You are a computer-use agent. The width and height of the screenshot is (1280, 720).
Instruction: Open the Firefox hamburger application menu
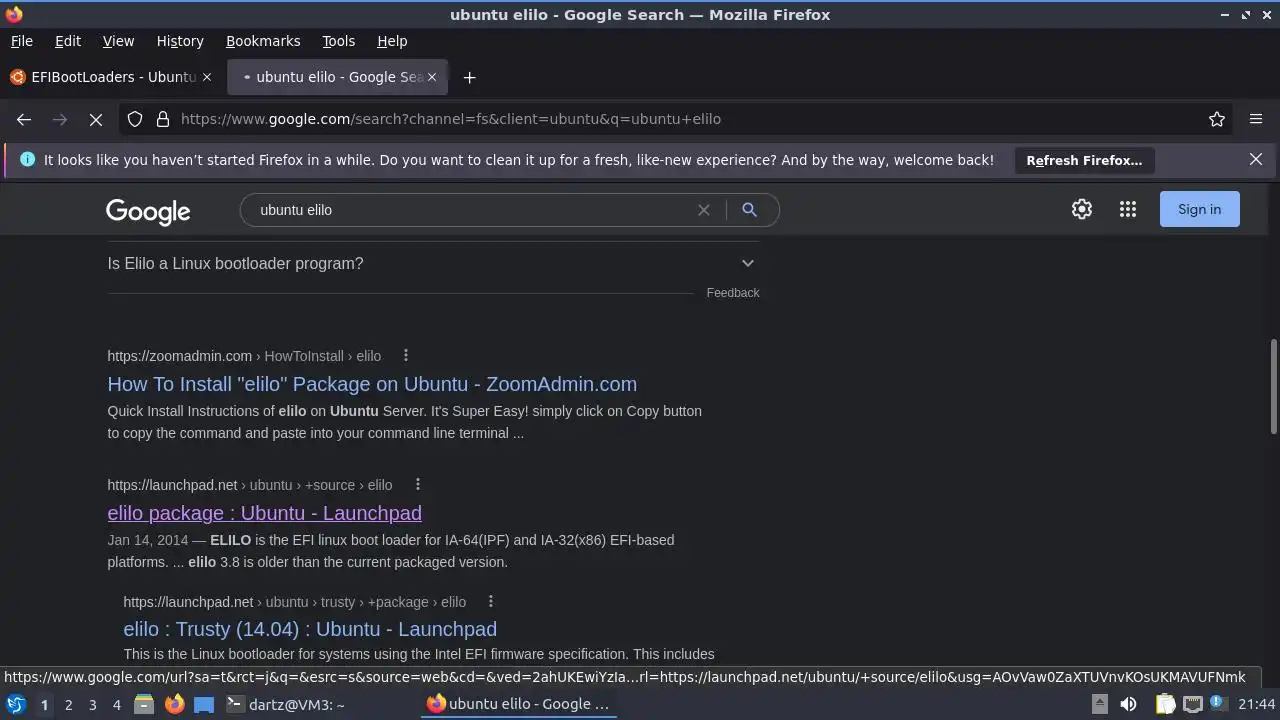click(1256, 119)
